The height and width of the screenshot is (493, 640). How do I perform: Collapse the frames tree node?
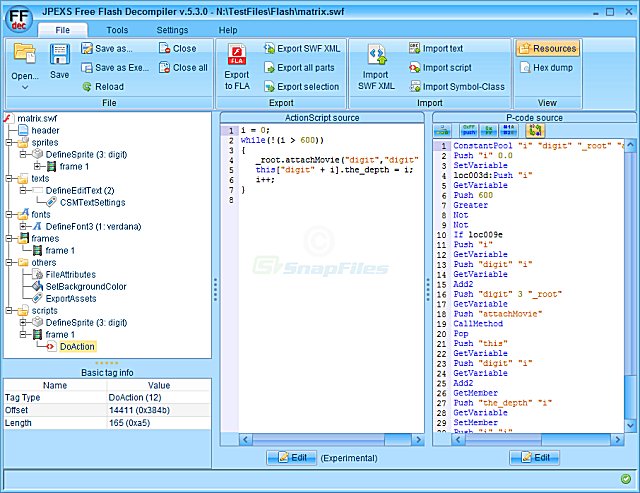[x=9, y=238]
